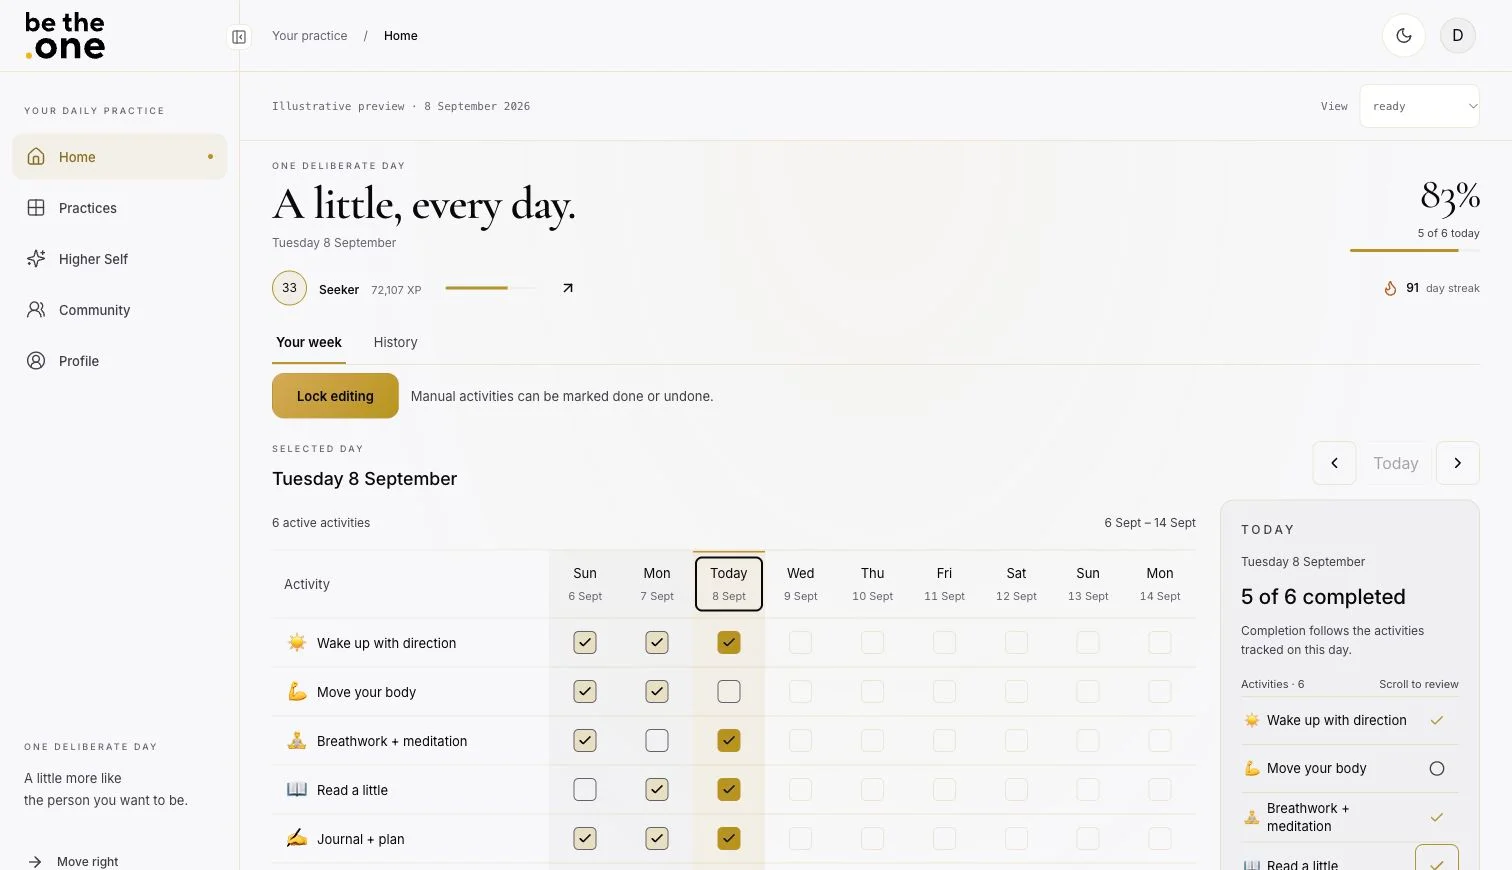Click Move right arrow in sidebar

point(36,862)
